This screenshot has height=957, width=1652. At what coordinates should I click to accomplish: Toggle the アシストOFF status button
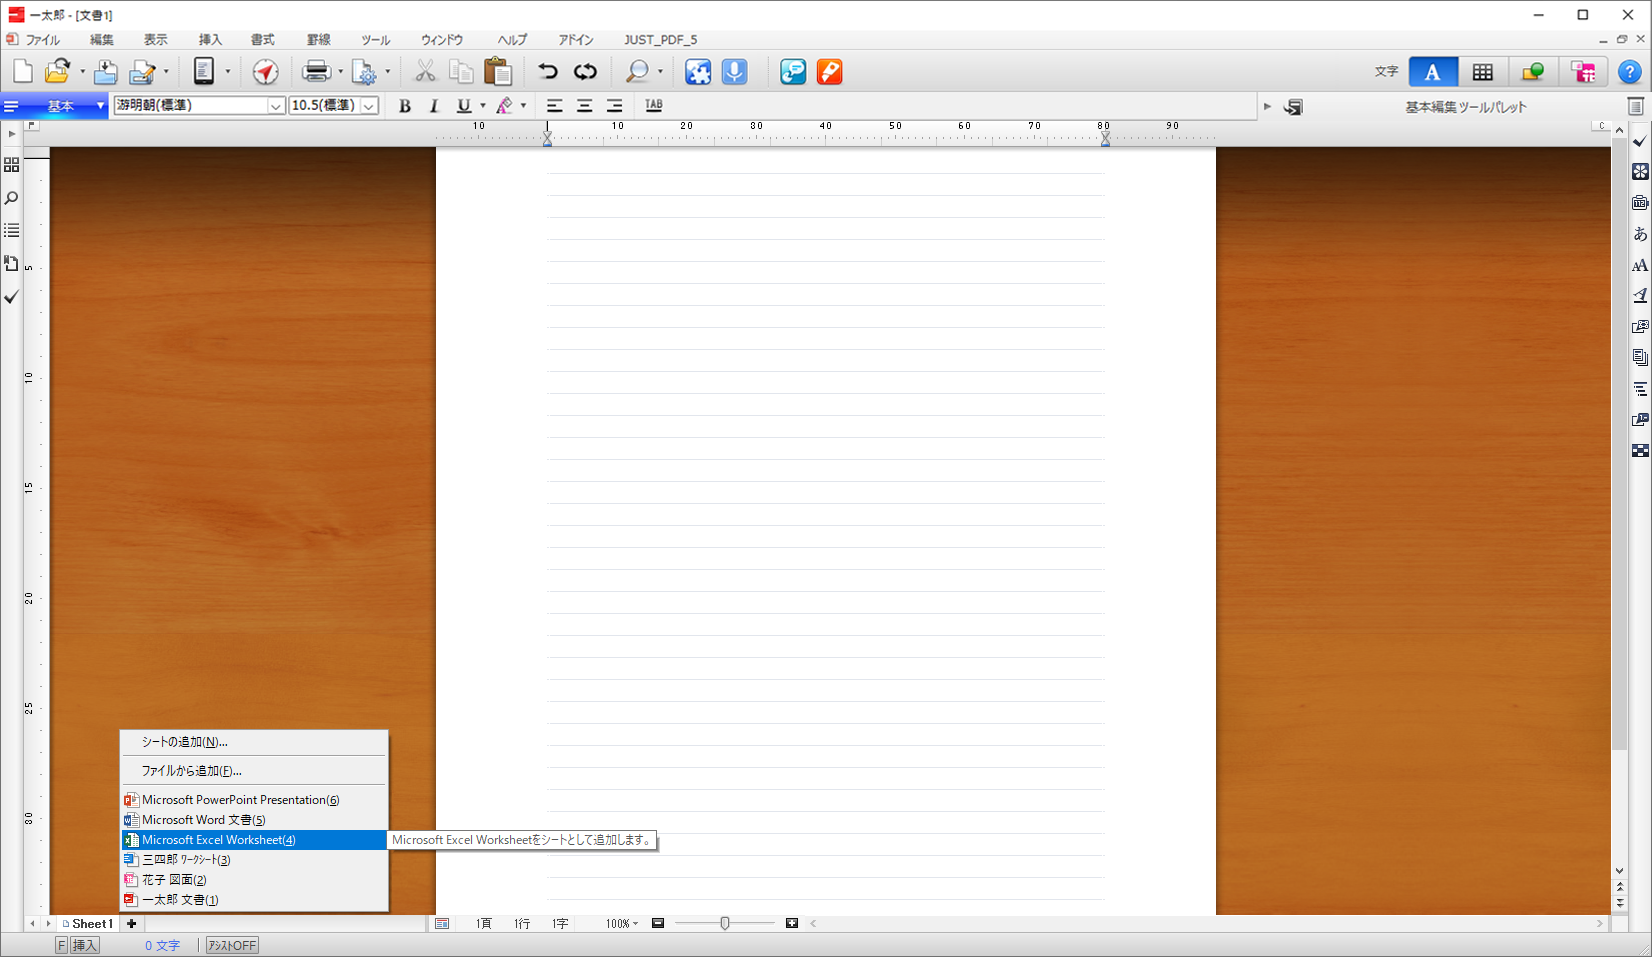232,945
